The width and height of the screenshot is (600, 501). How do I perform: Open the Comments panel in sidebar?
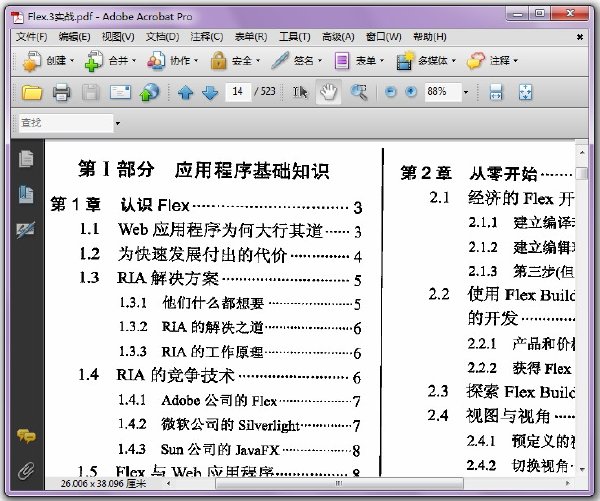[x=26, y=436]
